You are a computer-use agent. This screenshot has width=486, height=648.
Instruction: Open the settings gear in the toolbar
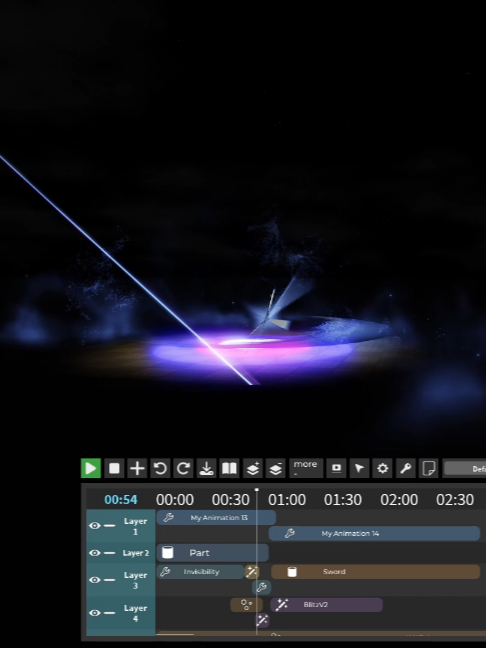tap(383, 468)
